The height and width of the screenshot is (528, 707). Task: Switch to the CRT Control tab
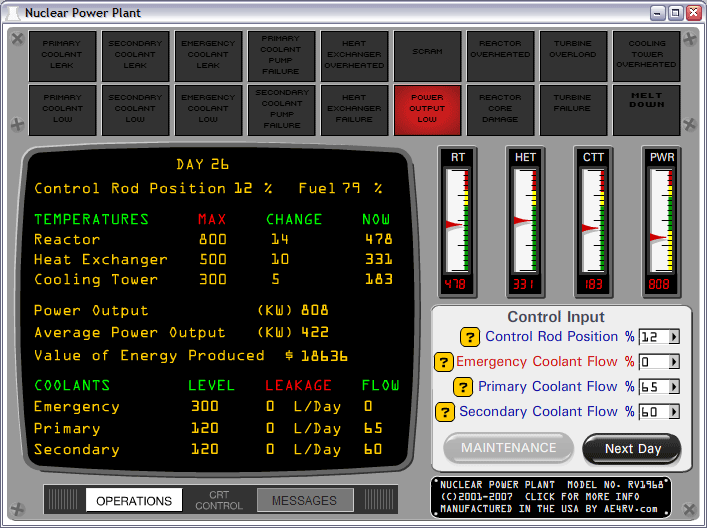coord(219,500)
